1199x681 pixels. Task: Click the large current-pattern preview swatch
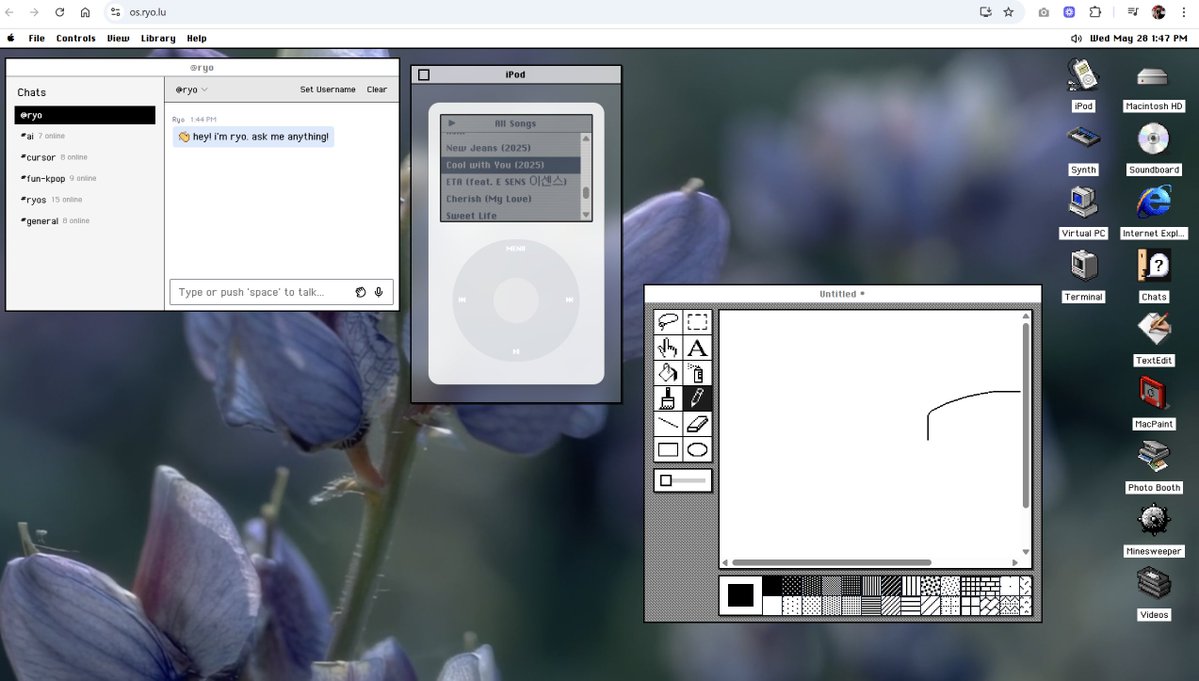(x=740, y=595)
